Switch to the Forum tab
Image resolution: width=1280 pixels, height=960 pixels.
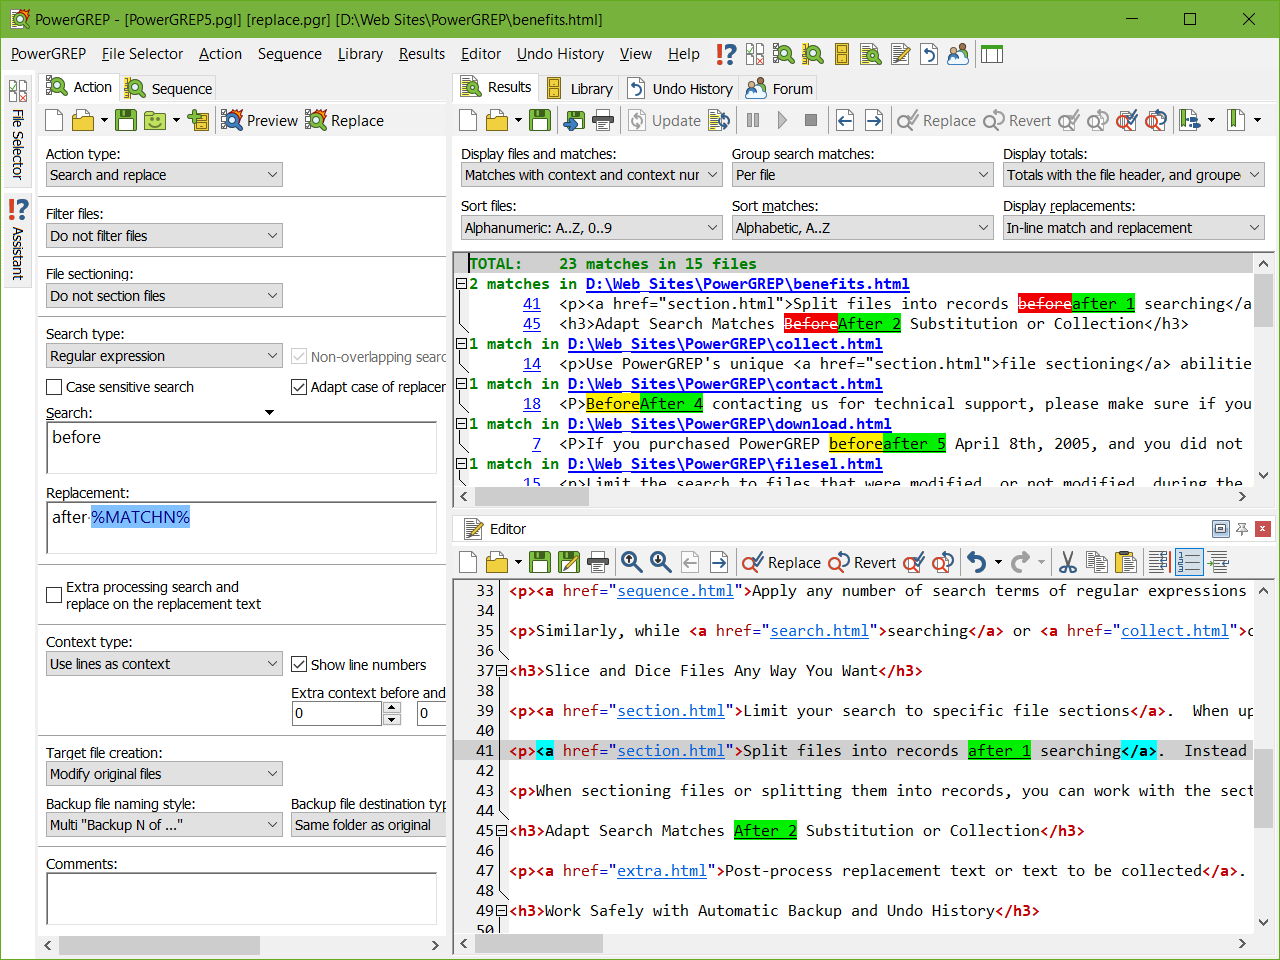coord(780,89)
